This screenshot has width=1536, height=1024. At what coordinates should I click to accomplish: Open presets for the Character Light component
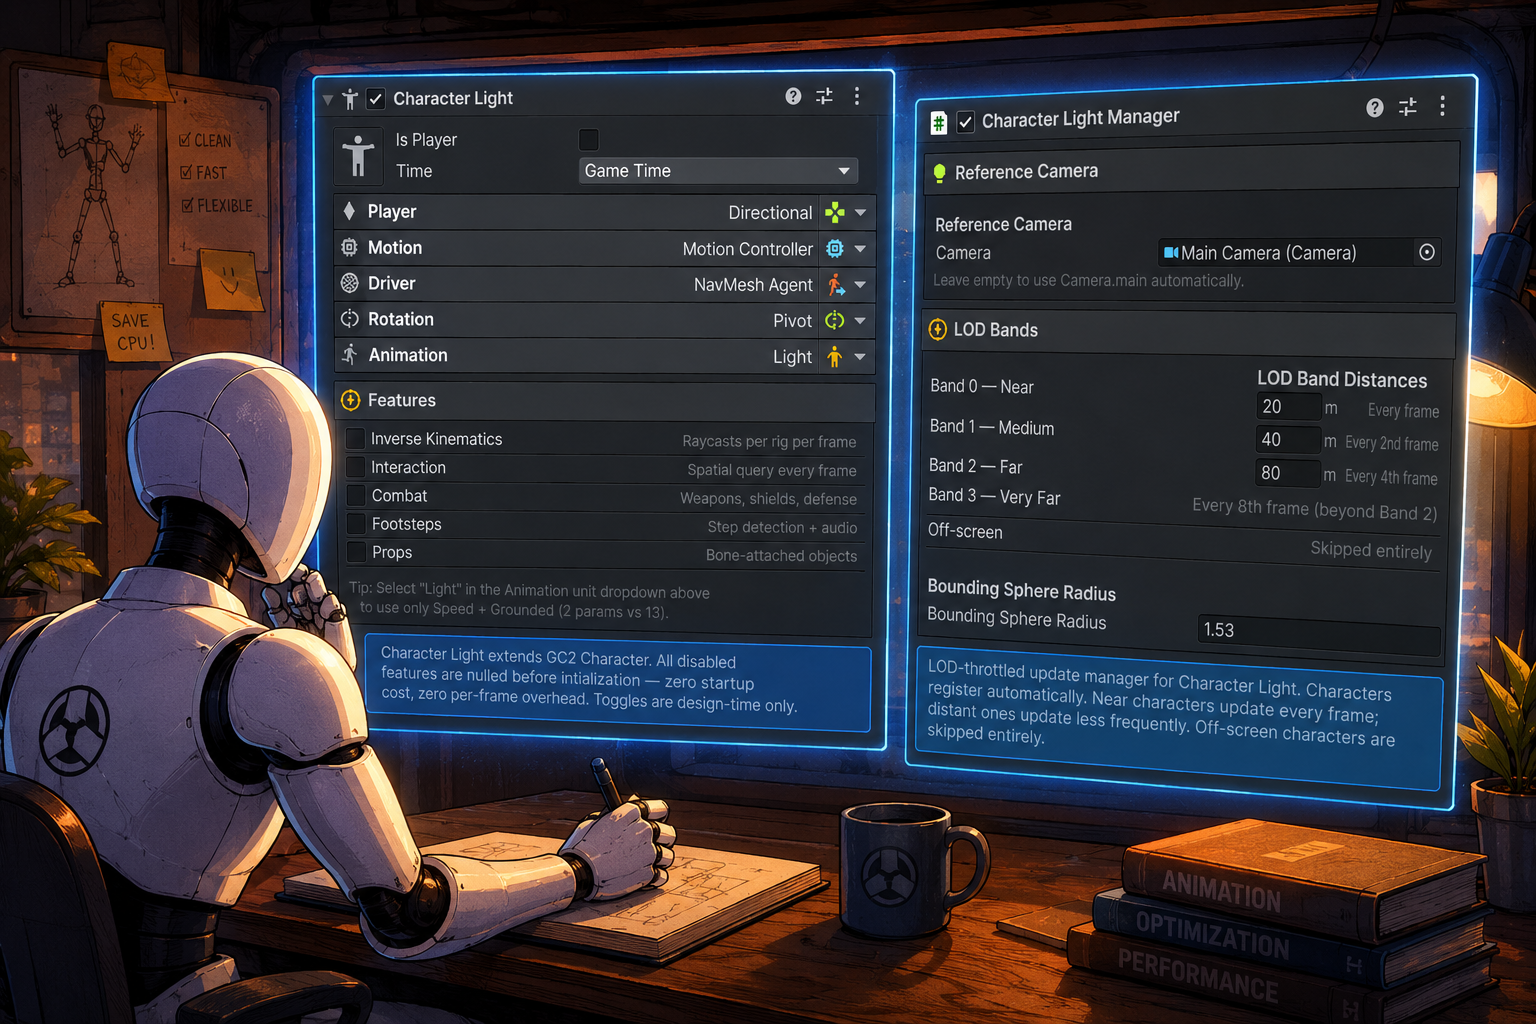[x=824, y=96]
